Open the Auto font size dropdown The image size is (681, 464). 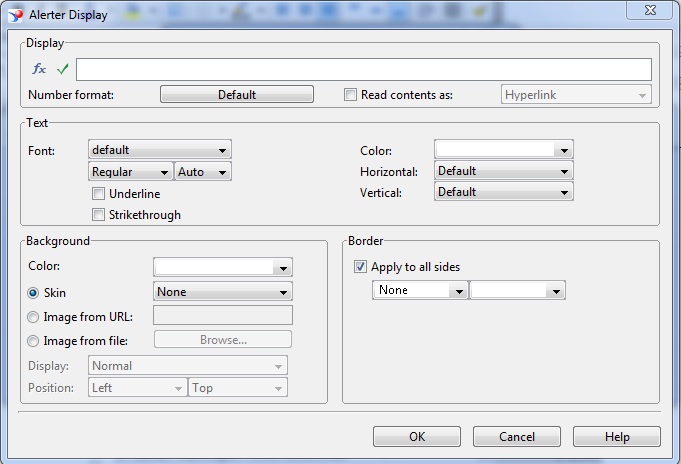coord(203,172)
